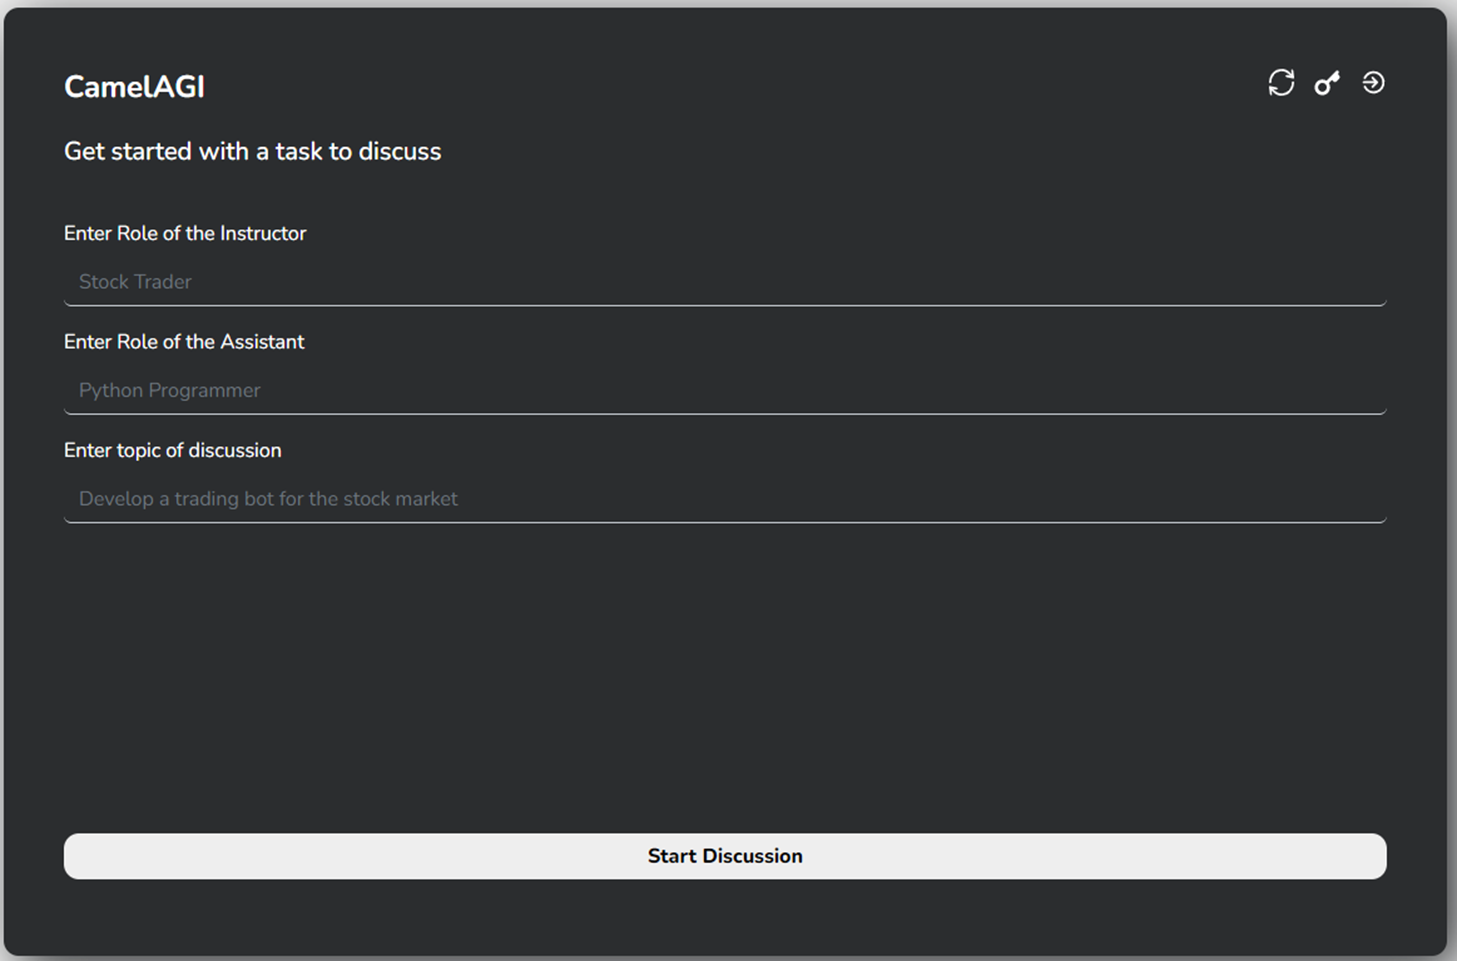Open the API key settings icon
The height and width of the screenshot is (961, 1457).
(x=1327, y=83)
